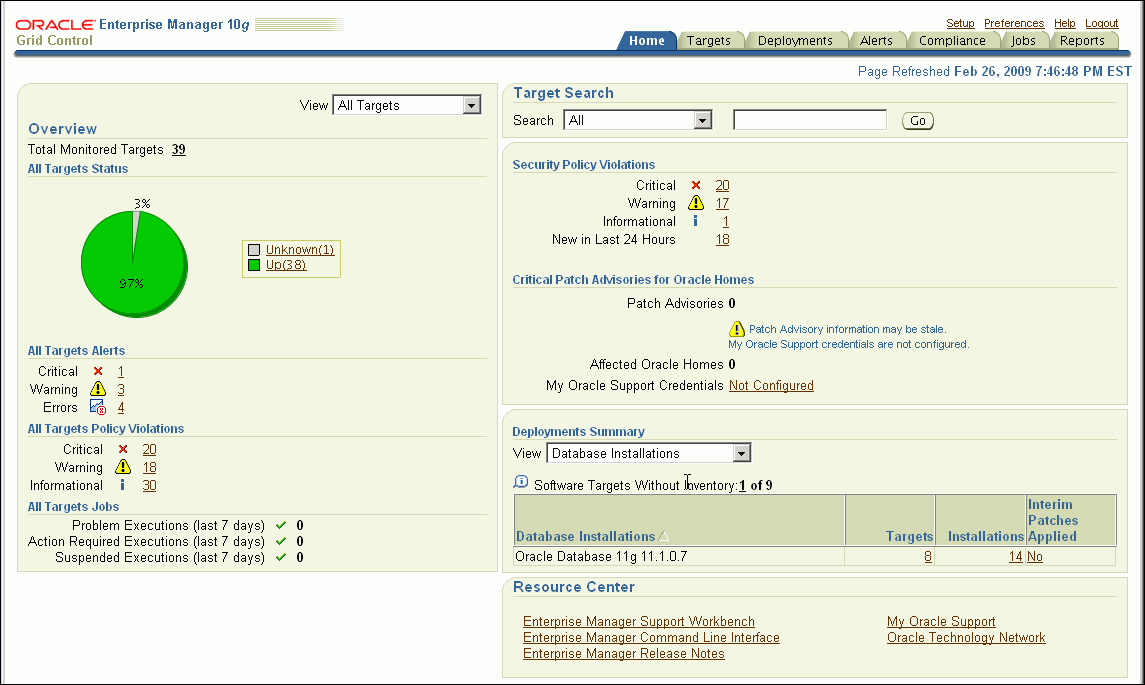Open the Preferences link
Image resolution: width=1145 pixels, height=685 pixels.
click(1014, 23)
